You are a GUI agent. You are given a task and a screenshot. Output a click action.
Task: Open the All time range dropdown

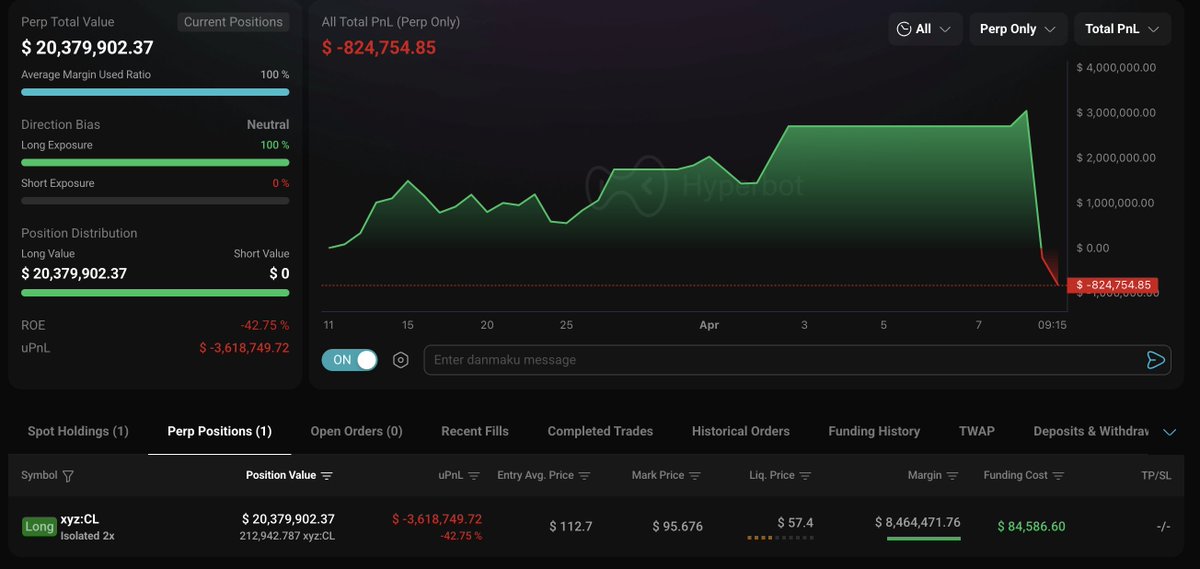[925, 29]
